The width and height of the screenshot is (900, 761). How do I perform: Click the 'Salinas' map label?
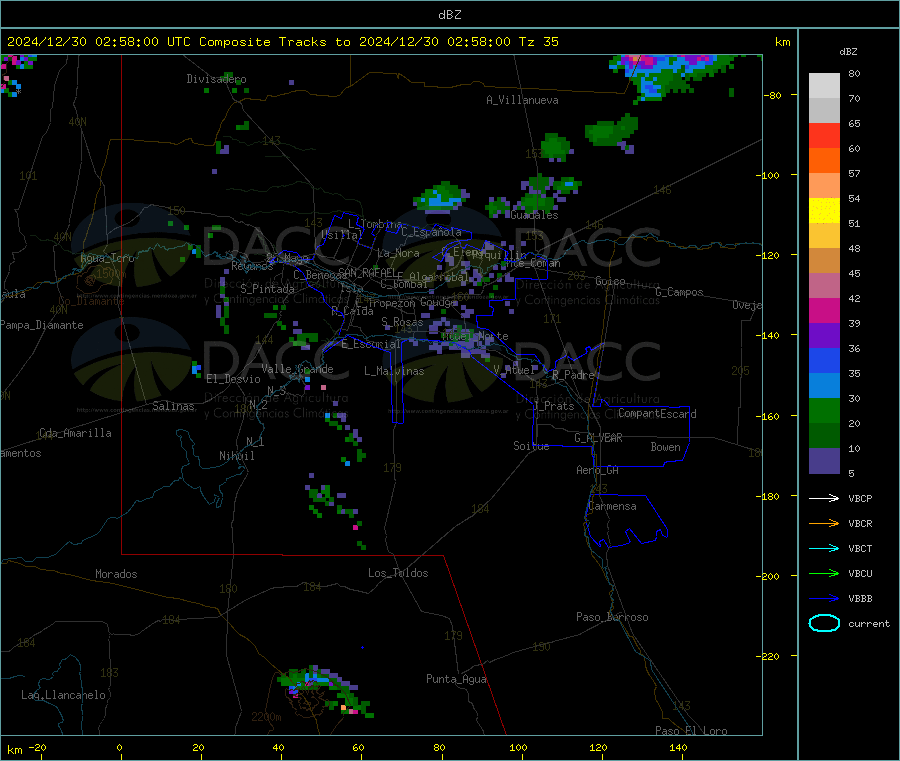pos(173,406)
